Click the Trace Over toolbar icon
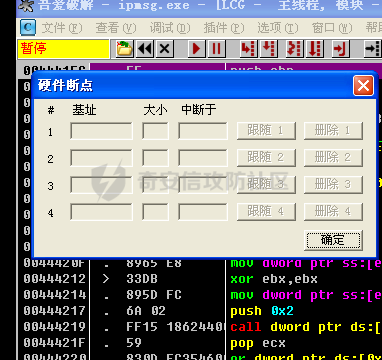Screen dimensions: 382x360 point(314,49)
